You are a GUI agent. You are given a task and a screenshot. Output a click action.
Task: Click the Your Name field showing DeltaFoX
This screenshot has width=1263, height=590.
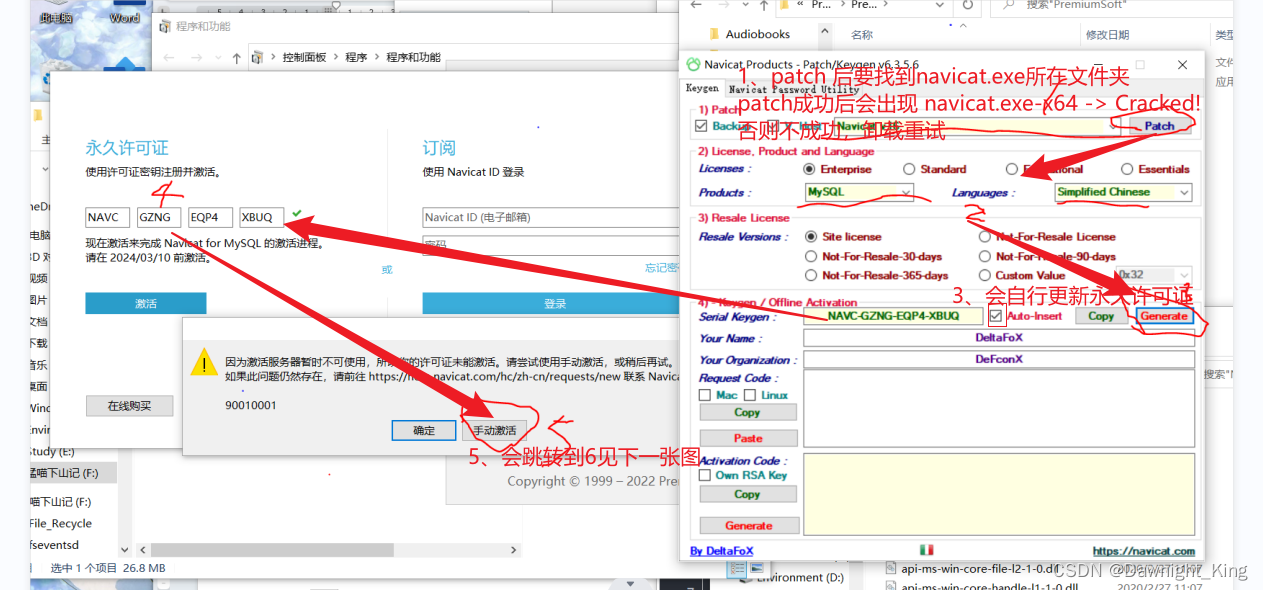click(999, 338)
